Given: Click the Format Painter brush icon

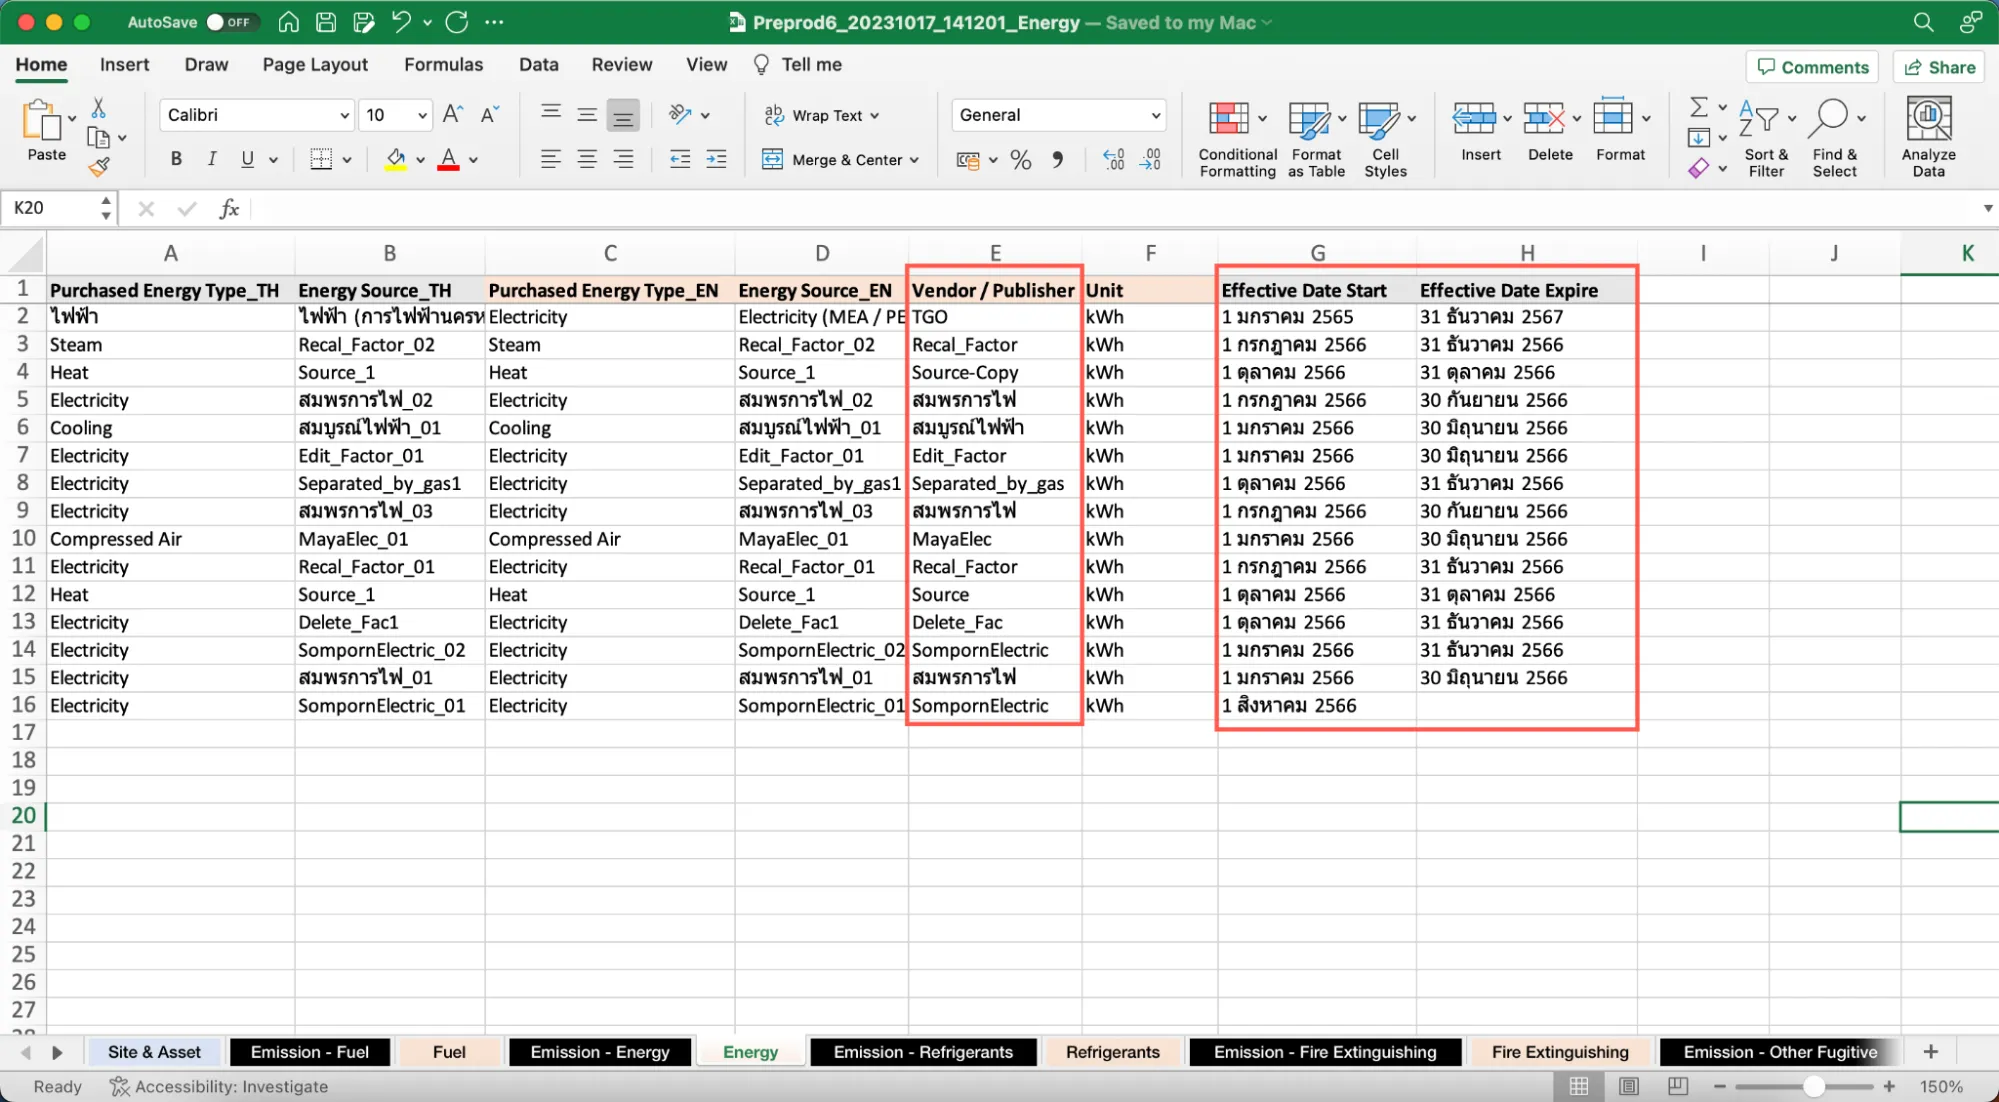Looking at the screenshot, I should point(98,167).
